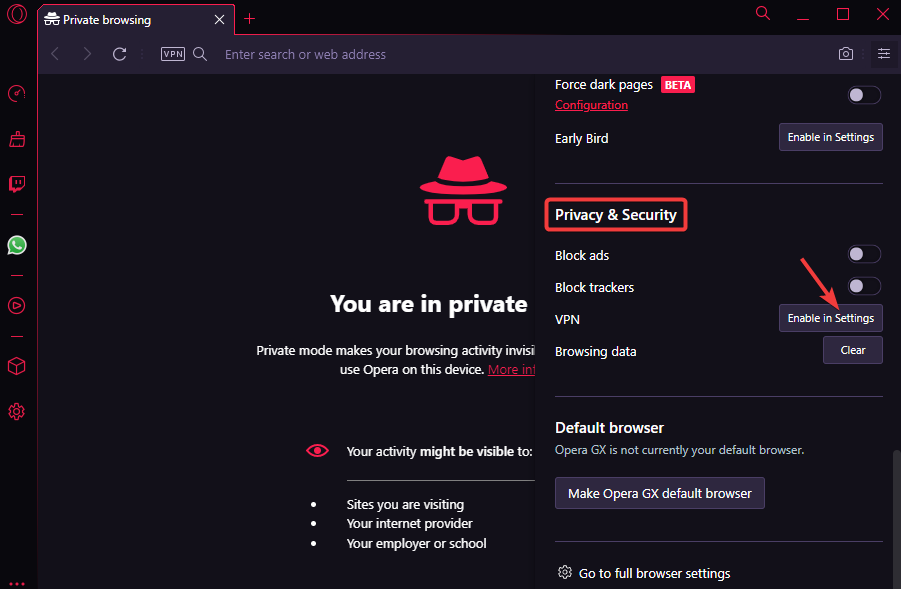Open GX Corner from the sidebar
The image size is (901, 589).
[x=16, y=93]
